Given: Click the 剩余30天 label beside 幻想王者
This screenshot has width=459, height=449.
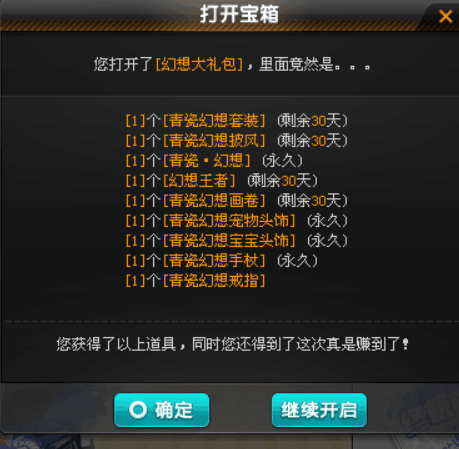Looking at the screenshot, I should [282, 180].
